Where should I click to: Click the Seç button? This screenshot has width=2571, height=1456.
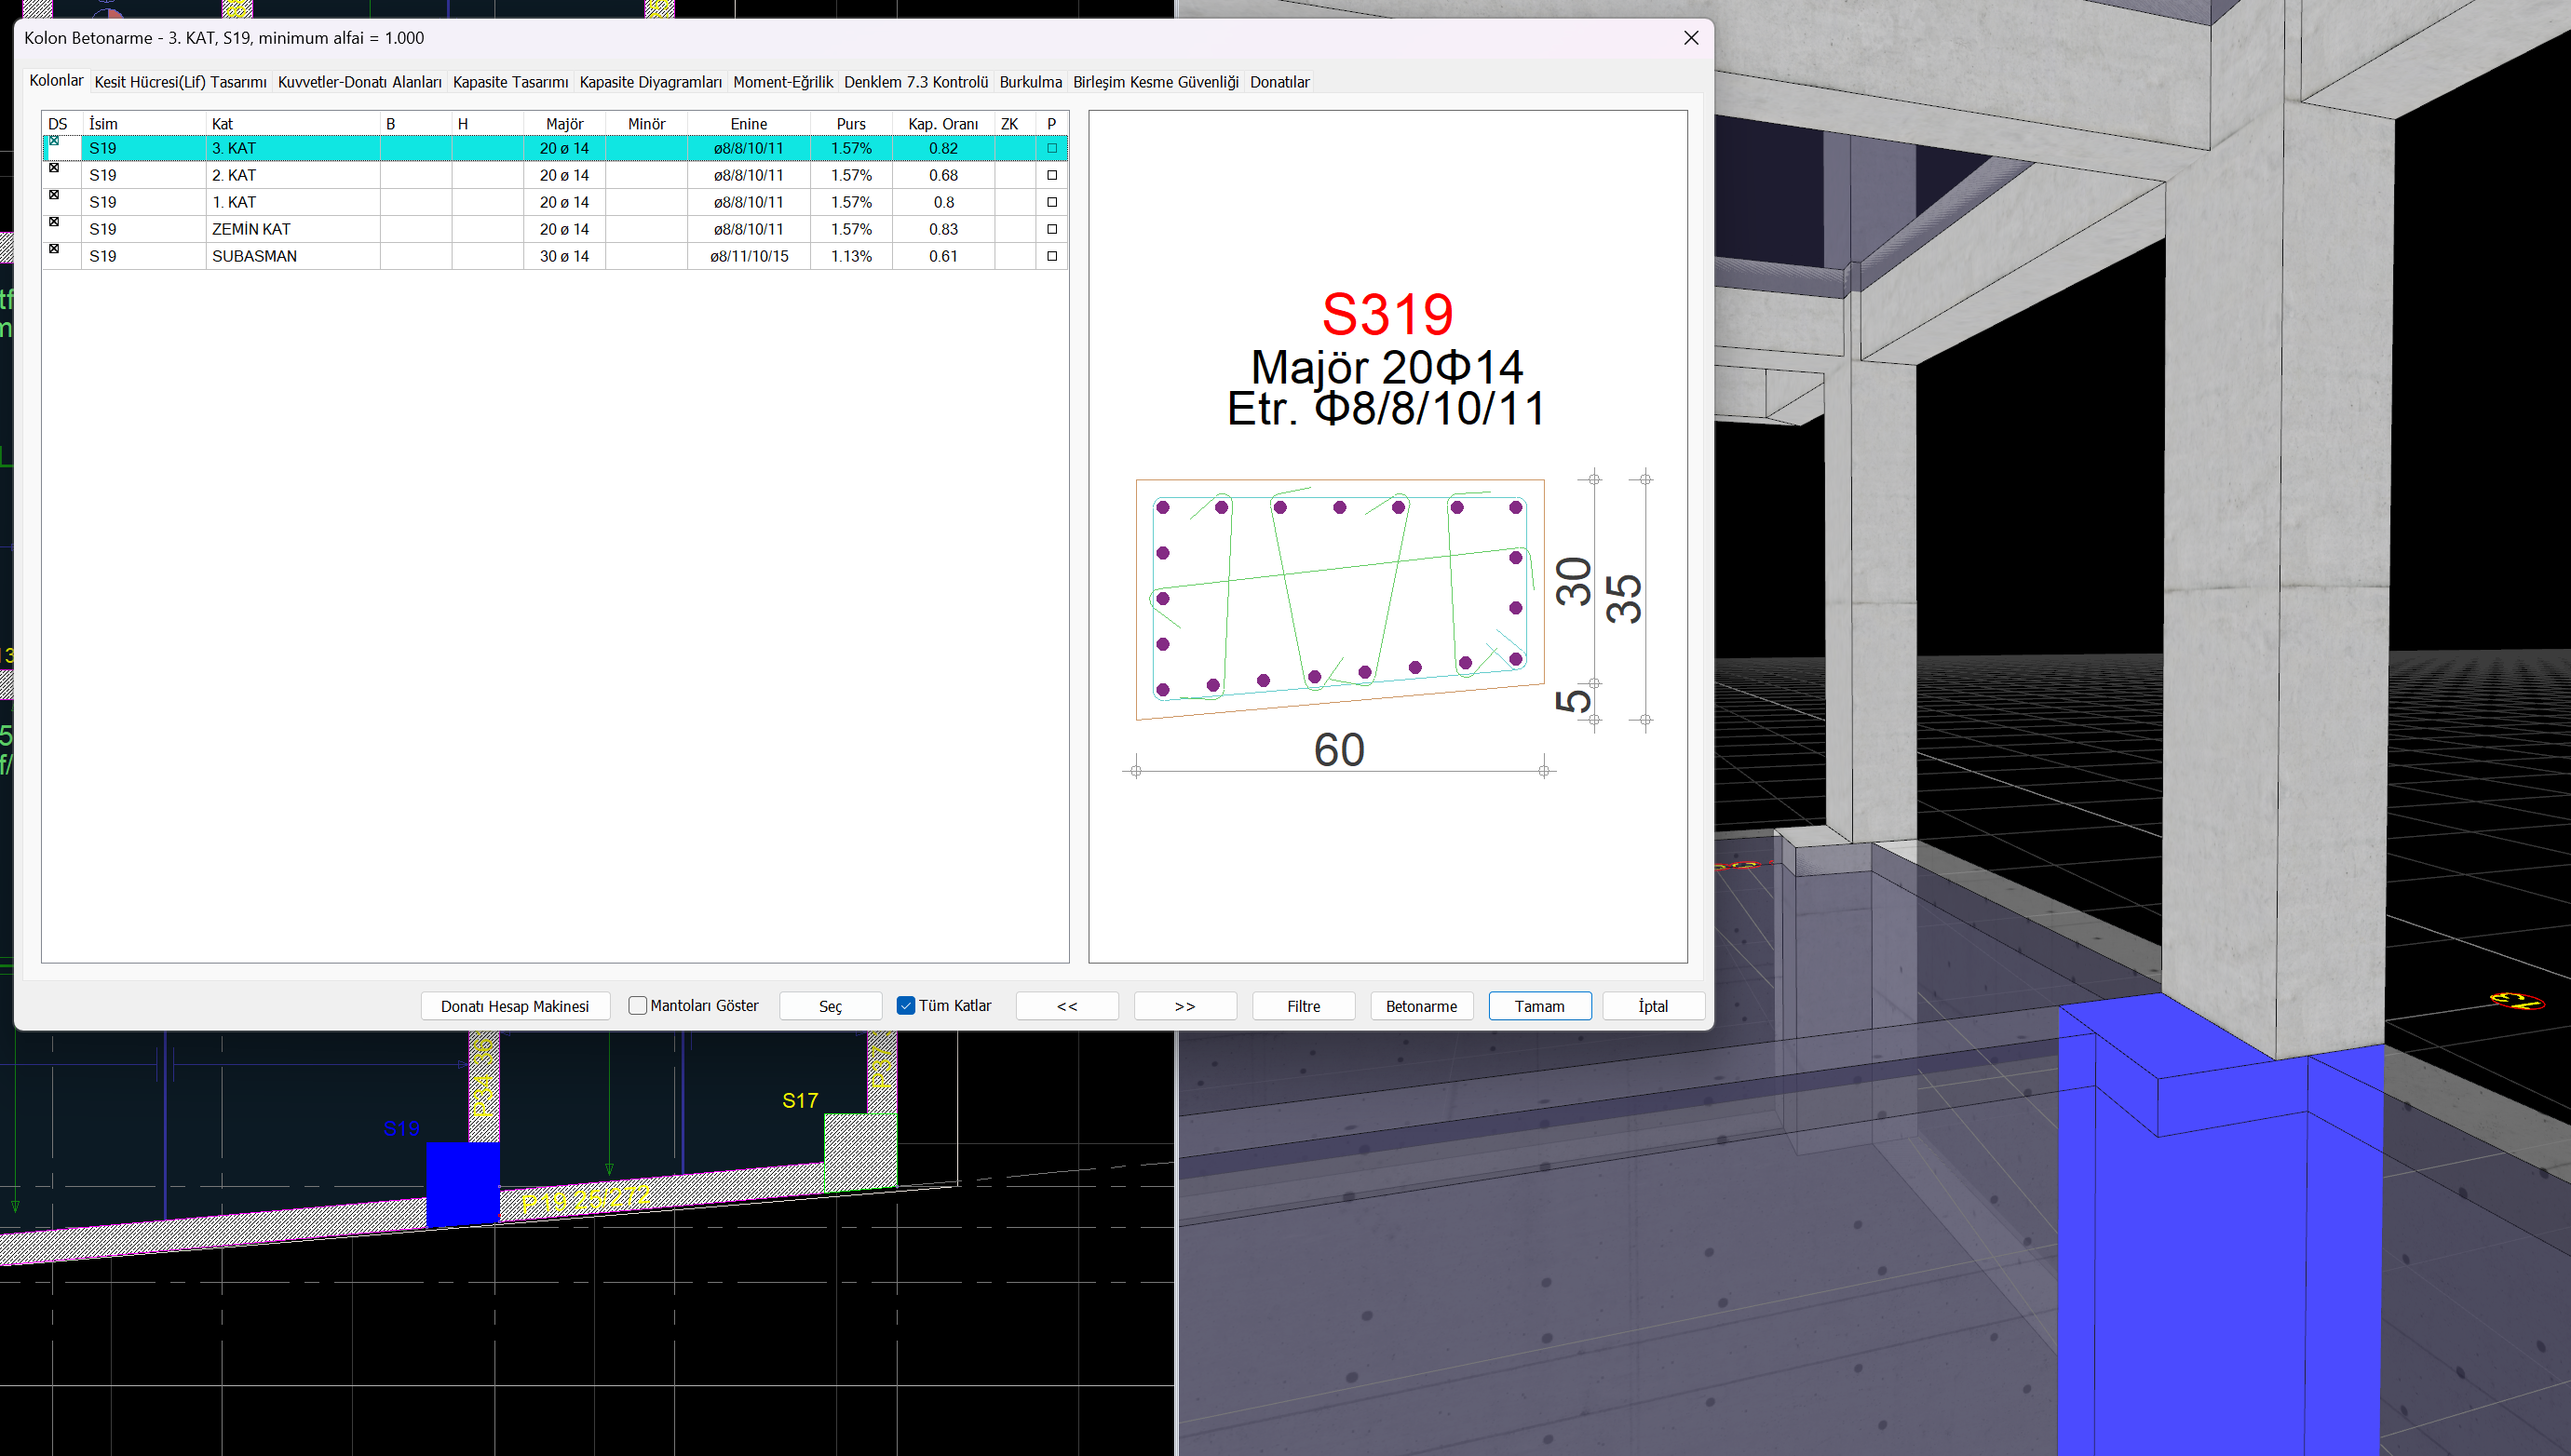click(x=830, y=1006)
